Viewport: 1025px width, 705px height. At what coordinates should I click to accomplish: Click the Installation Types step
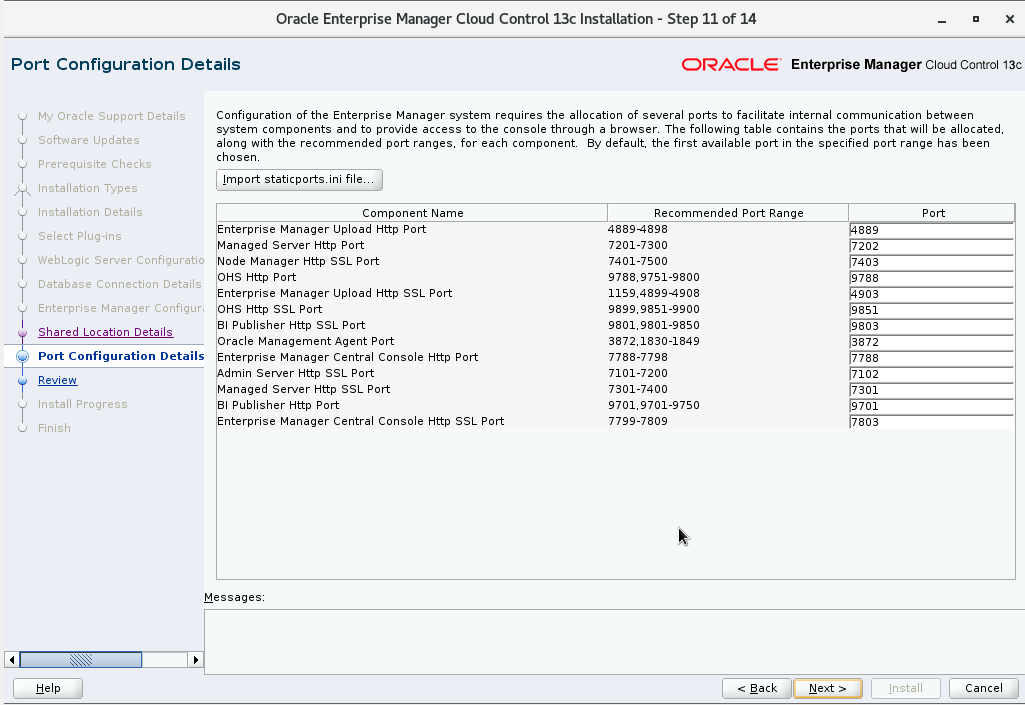tap(88, 188)
